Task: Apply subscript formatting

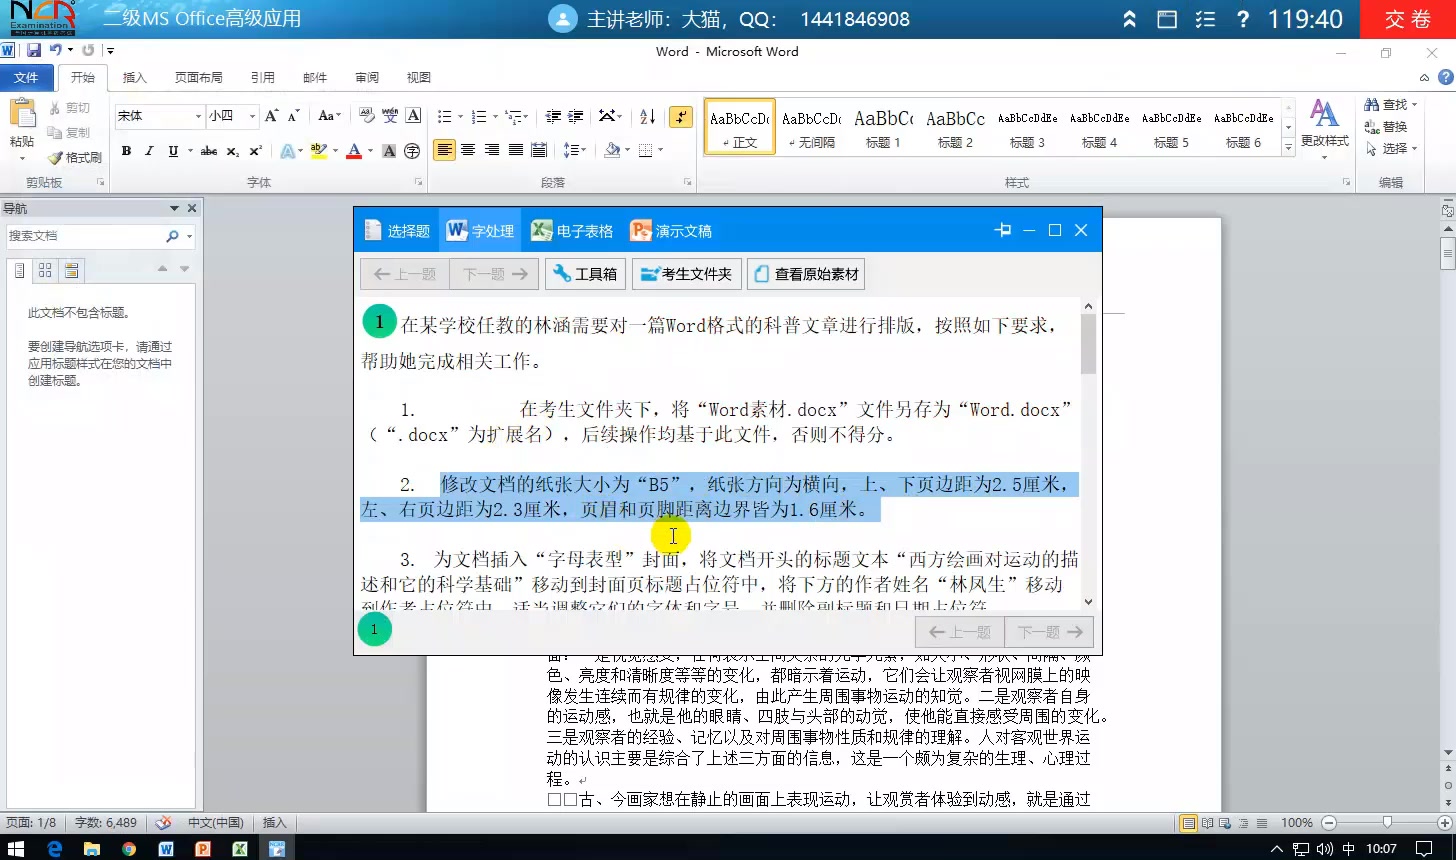Action: point(232,151)
